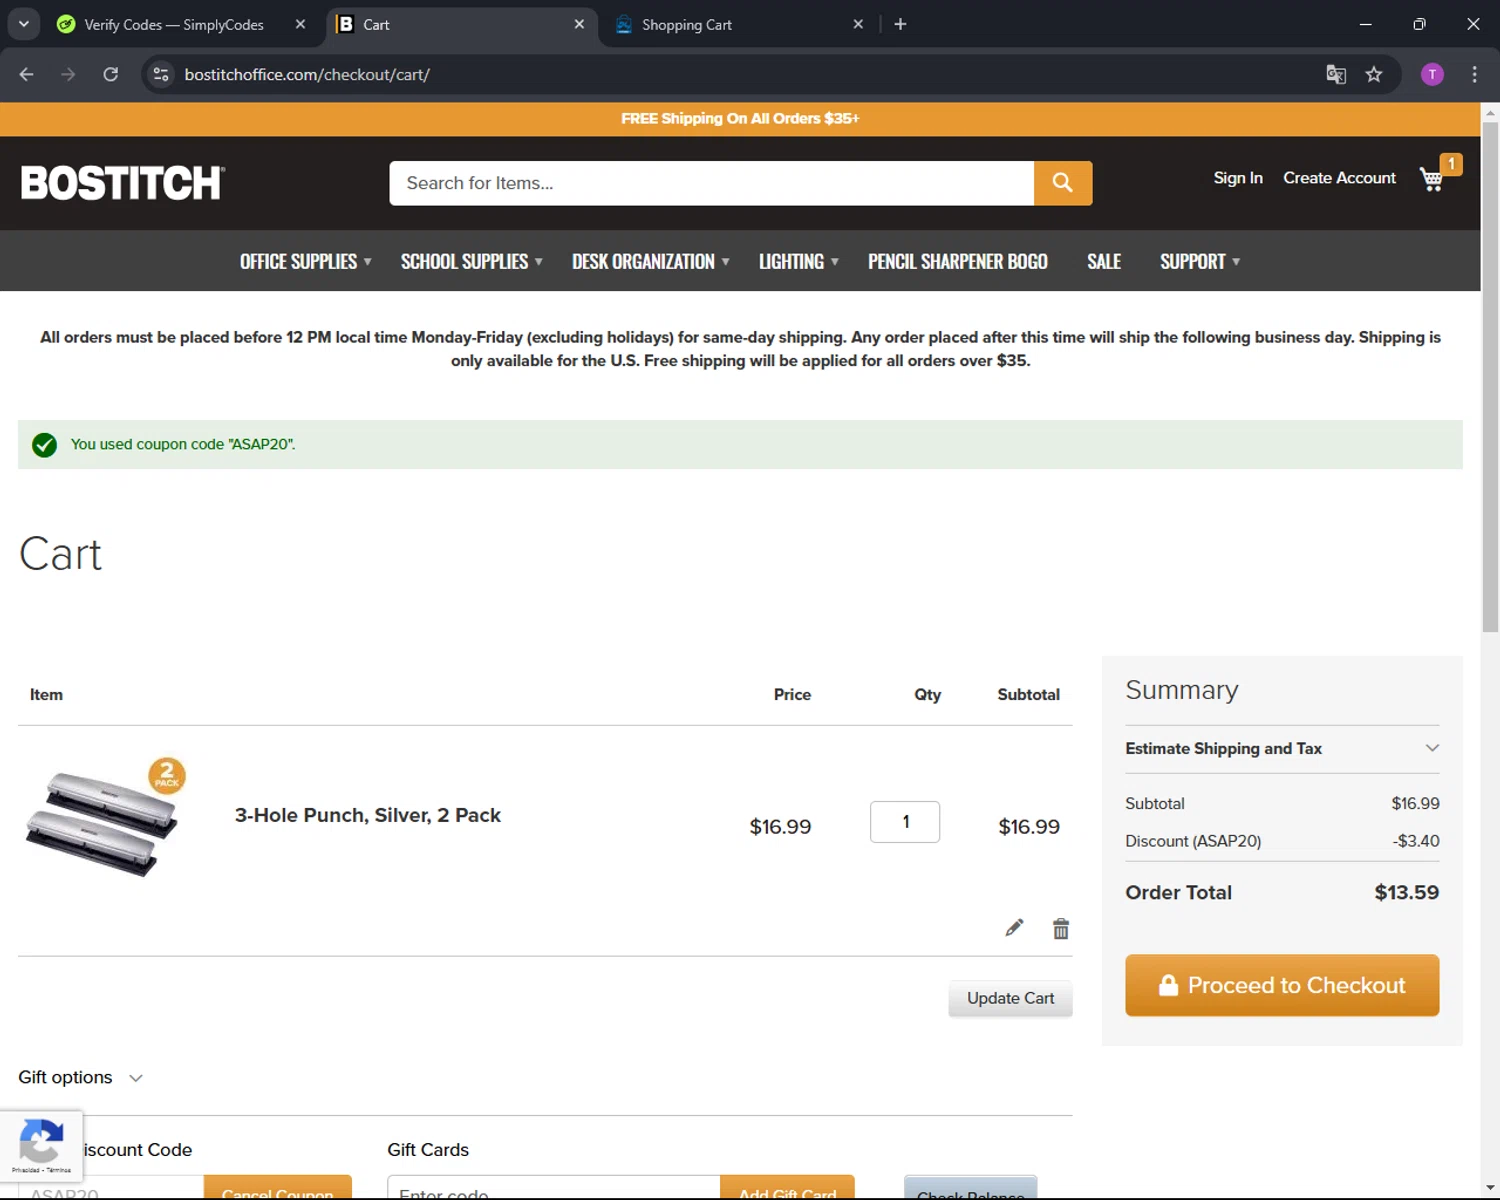Click the -$3.40 discount amount
This screenshot has width=1500, height=1200.
(x=1416, y=841)
